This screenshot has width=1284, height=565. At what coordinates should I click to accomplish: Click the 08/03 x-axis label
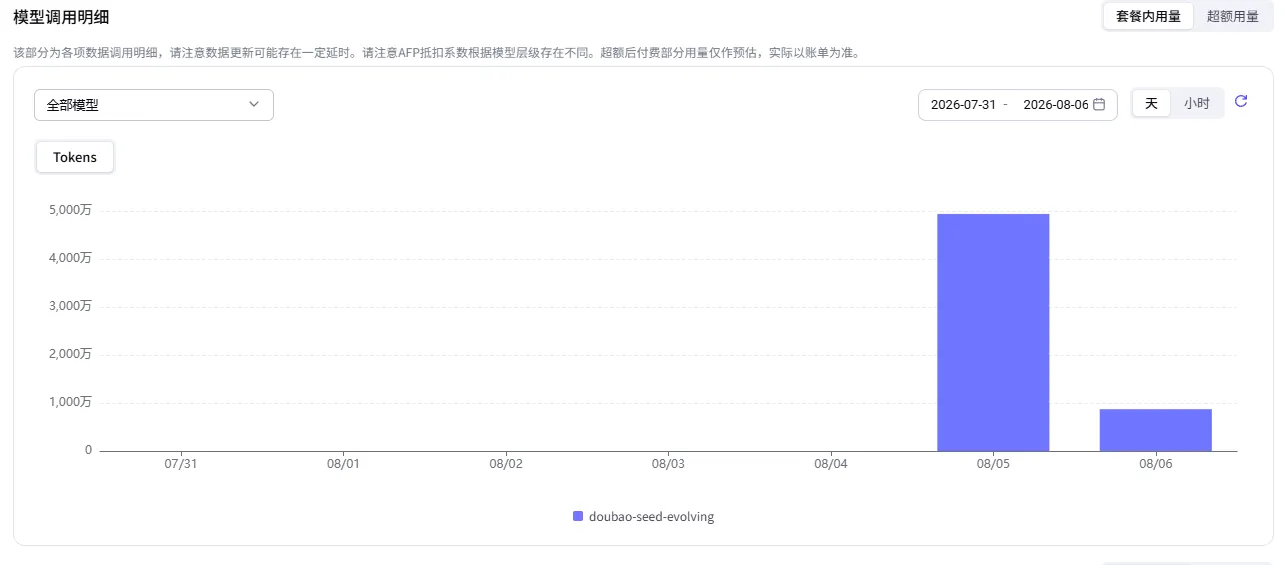(668, 464)
